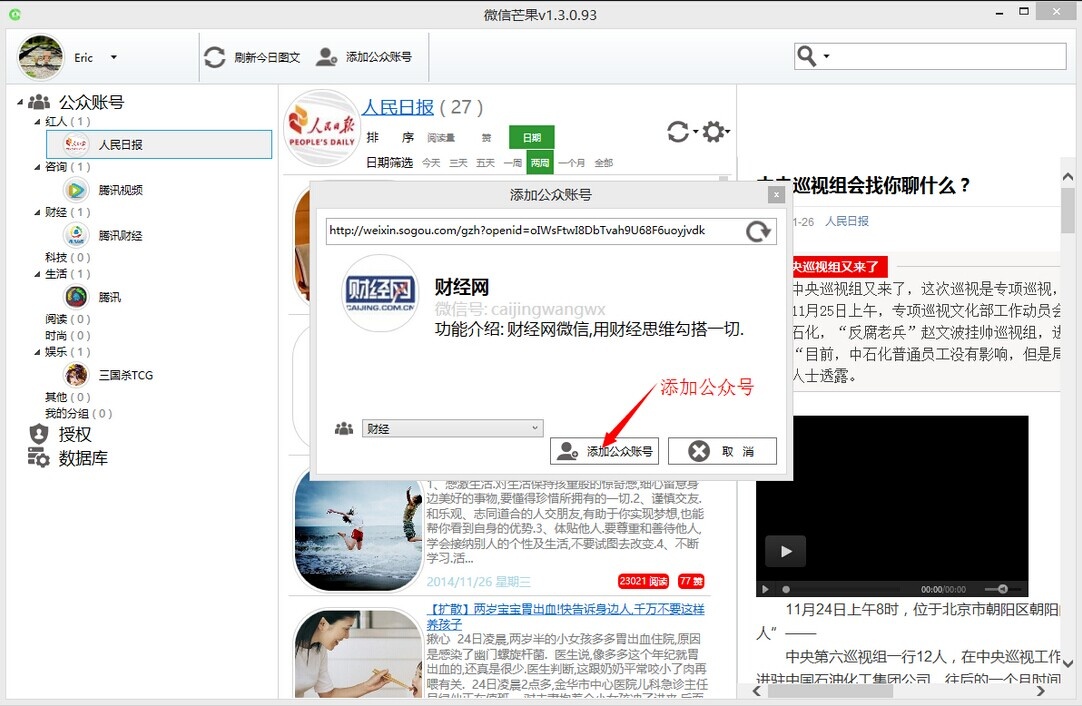Click the 23021 阅读 badge
The image size is (1082, 706).
(643, 581)
